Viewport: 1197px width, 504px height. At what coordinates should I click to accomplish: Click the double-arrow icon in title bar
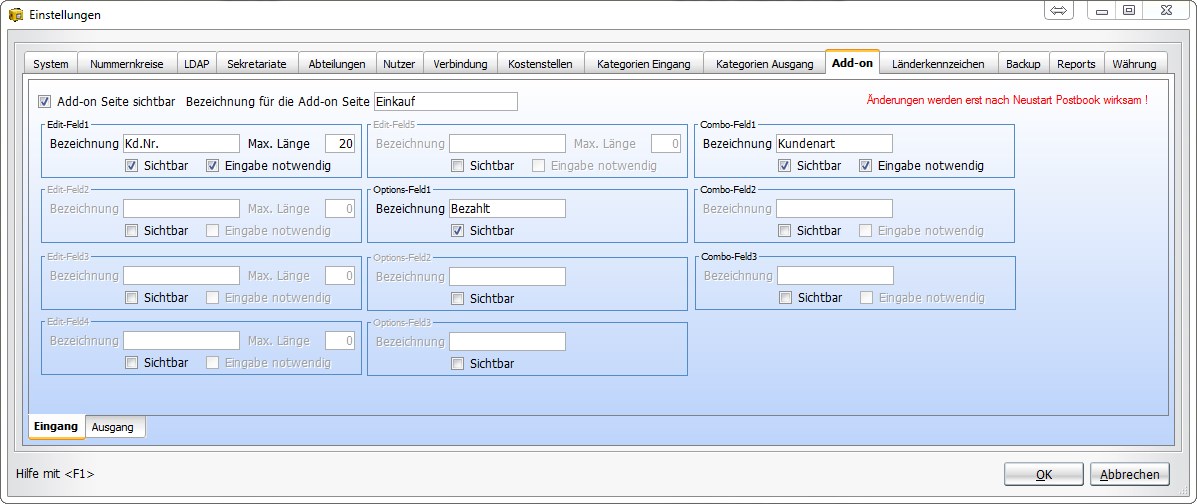[1058, 11]
